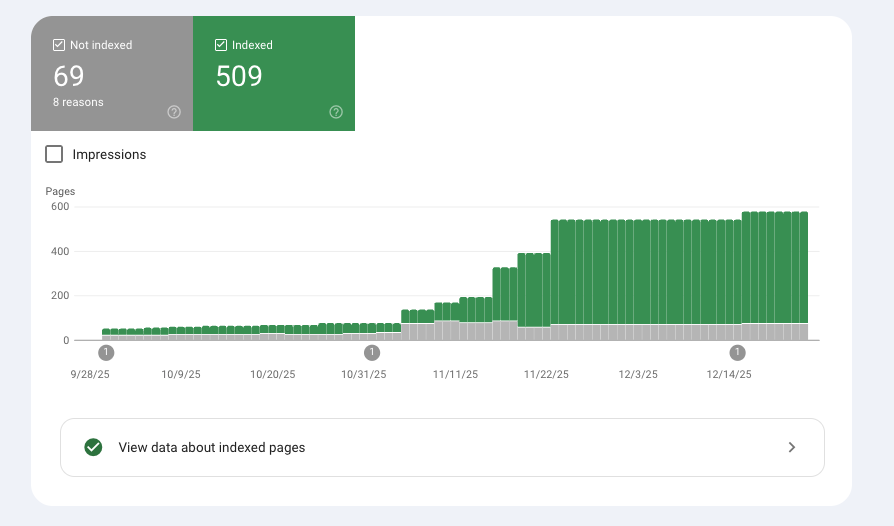Click the 11/11/25 date label
The image size is (894, 526).
[x=455, y=374]
